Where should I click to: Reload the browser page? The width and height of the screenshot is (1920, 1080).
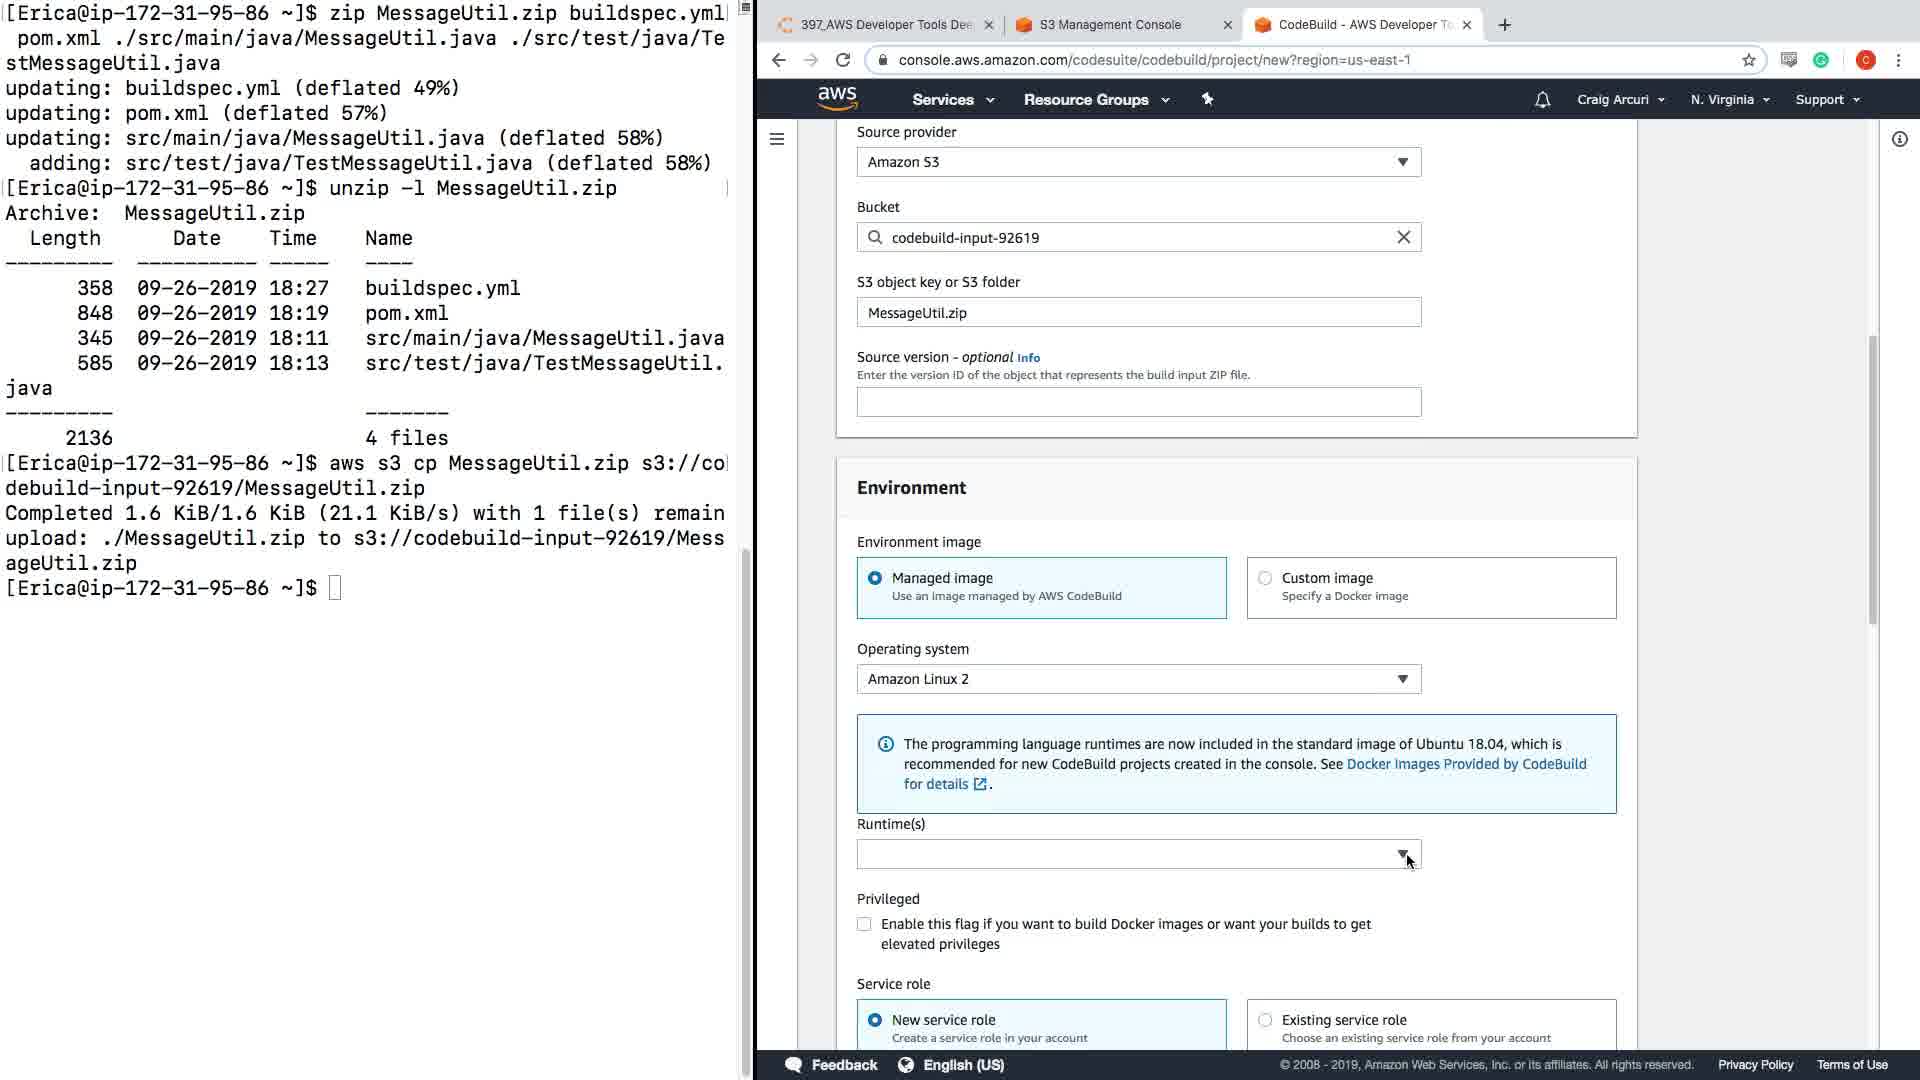843,60
